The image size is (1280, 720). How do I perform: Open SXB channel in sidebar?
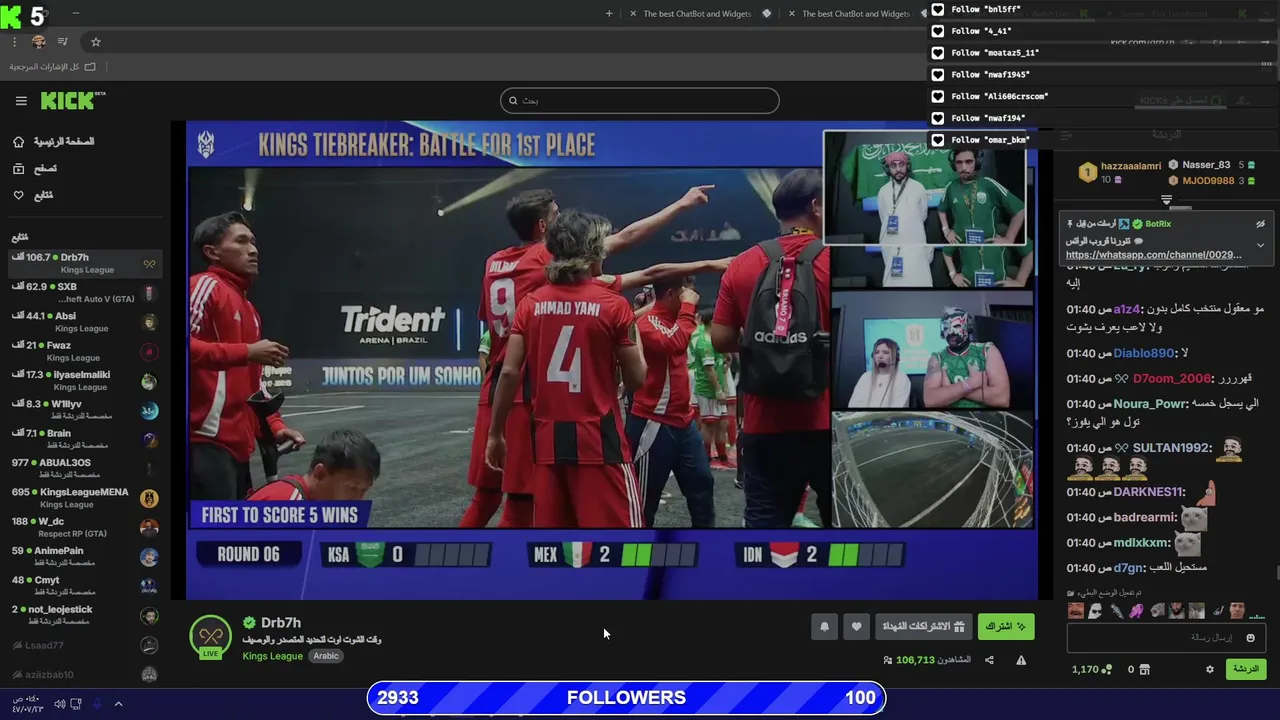pyautogui.click(x=84, y=292)
